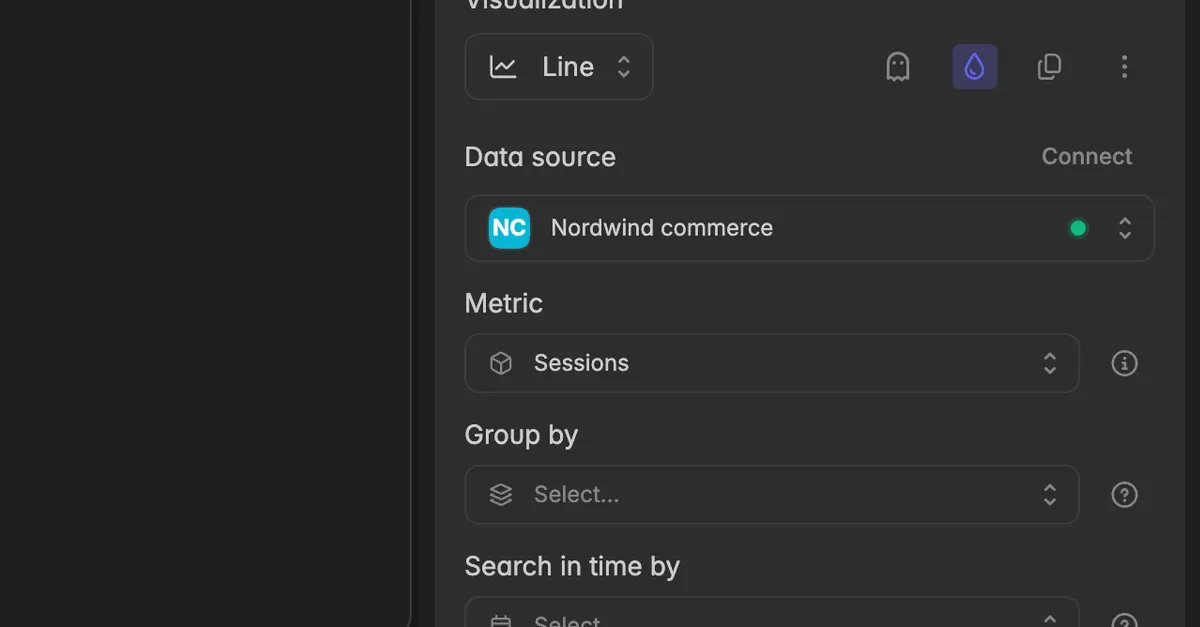The width and height of the screenshot is (1200, 627).
Task: Click the Connect link next to Data source
Action: (x=1087, y=157)
